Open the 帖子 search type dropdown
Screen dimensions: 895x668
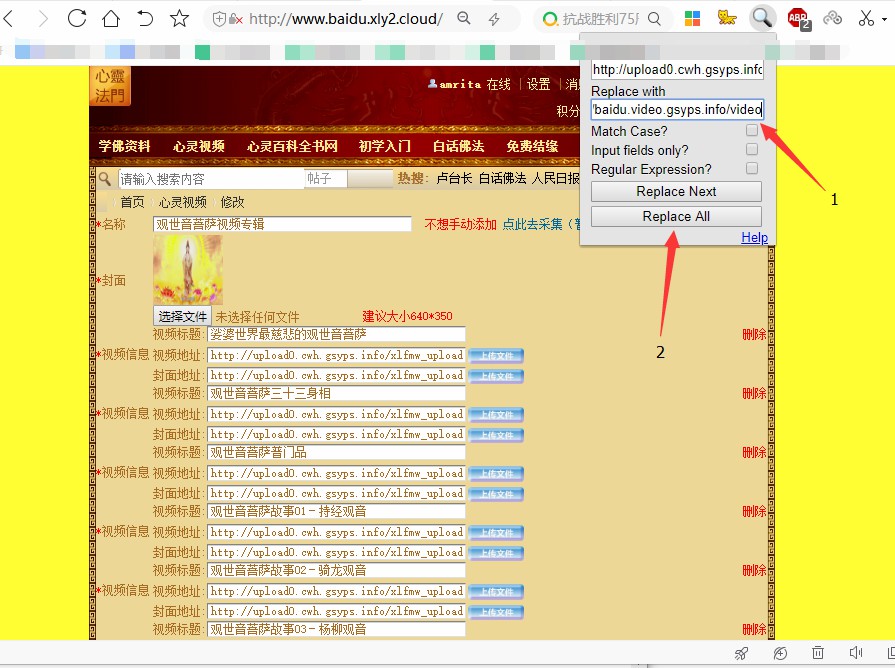pos(326,179)
